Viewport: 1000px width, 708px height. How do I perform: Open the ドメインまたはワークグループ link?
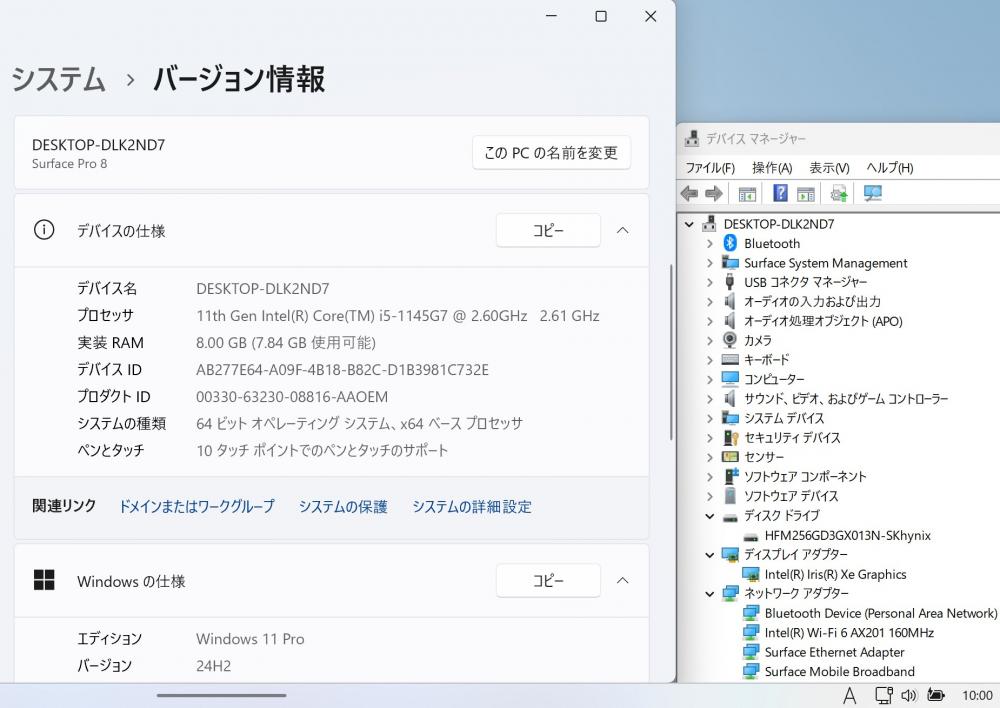pyautogui.click(x=197, y=506)
